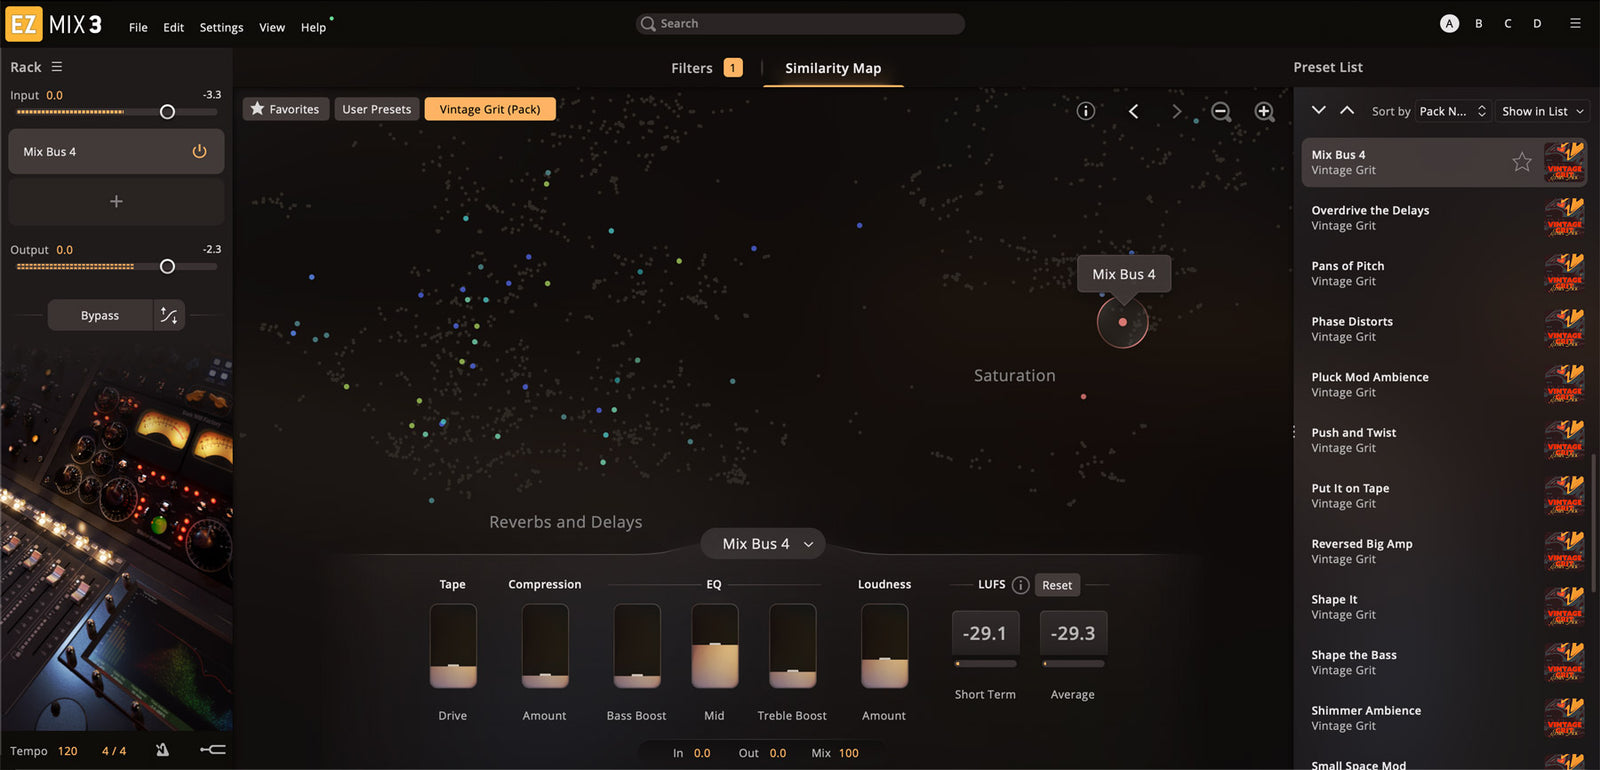
Task: Toggle the Favorites filter
Action: [x=285, y=109]
